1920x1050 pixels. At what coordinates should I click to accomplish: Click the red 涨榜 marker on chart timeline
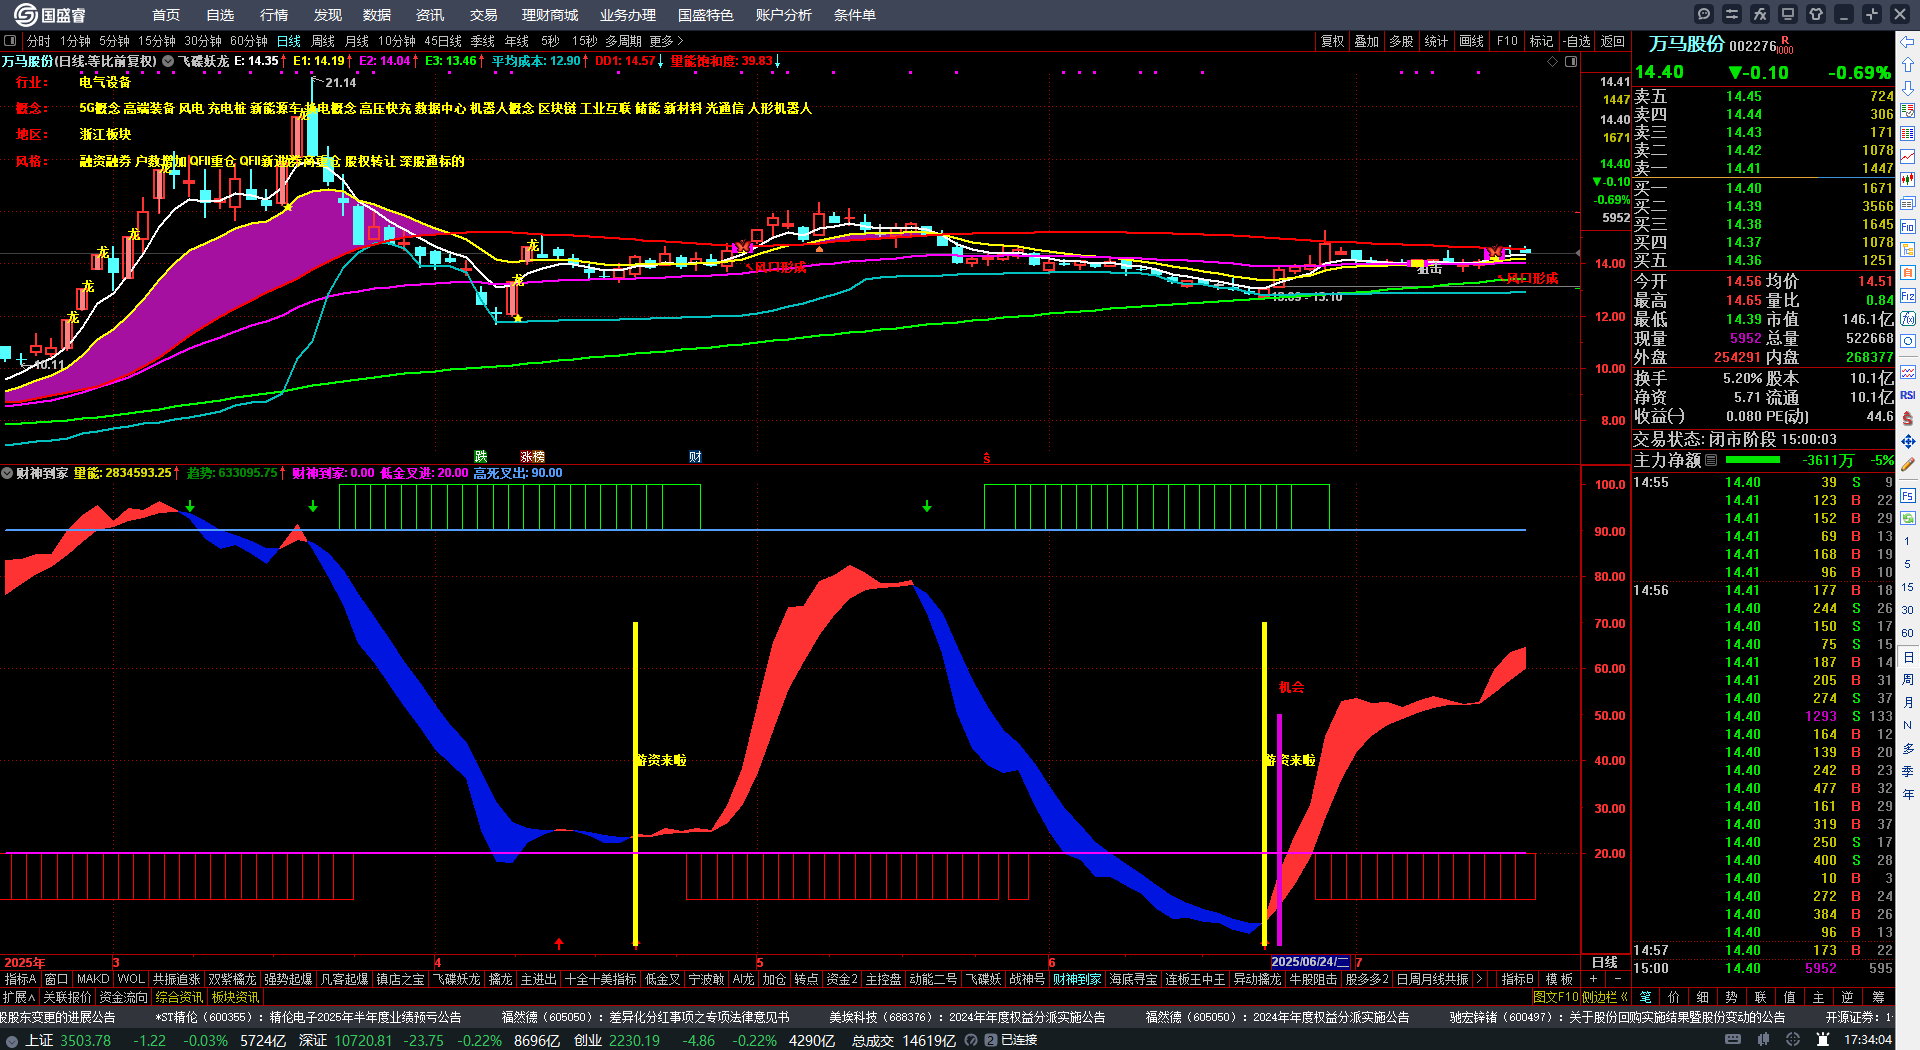point(532,457)
